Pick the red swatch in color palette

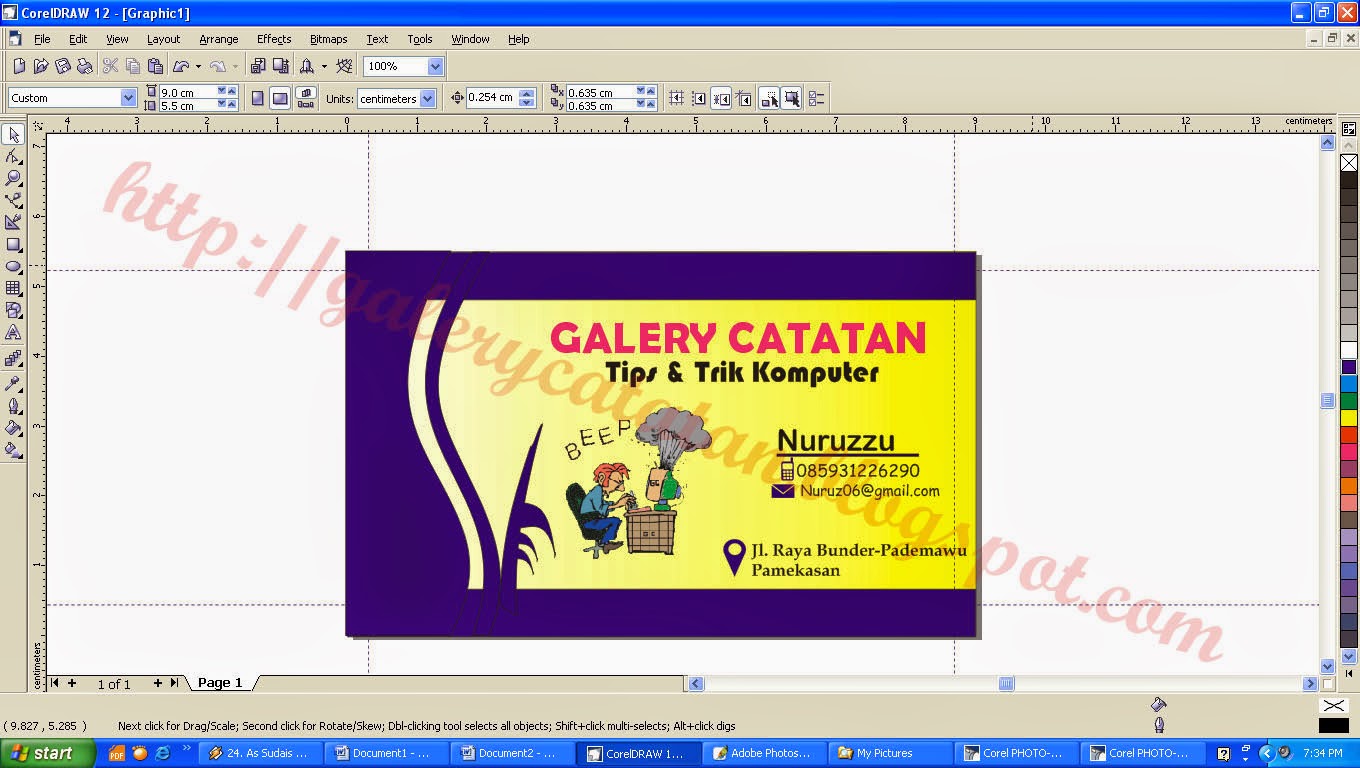pos(1349,435)
